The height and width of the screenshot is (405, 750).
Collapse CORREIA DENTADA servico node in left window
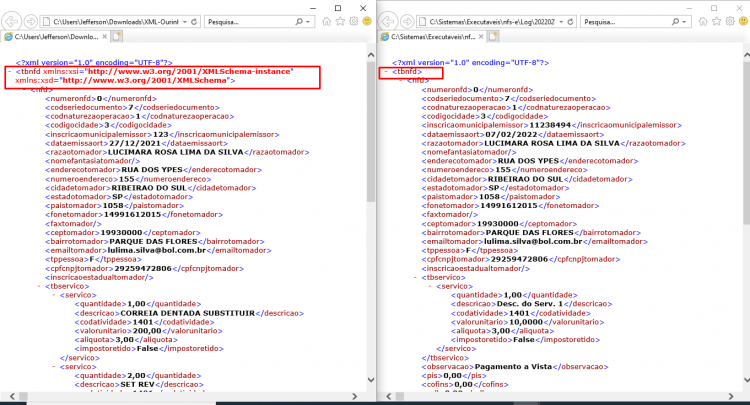click(54, 295)
